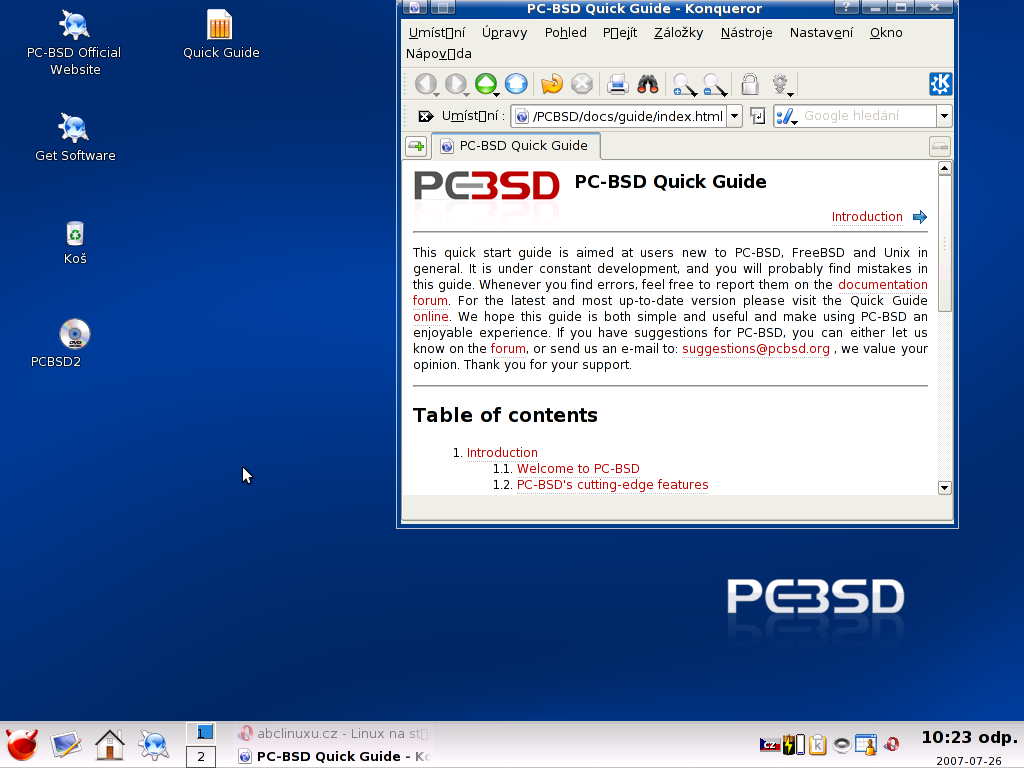Follow the 'online' Quick Guide link
The image size is (1024, 768).
[430, 317]
